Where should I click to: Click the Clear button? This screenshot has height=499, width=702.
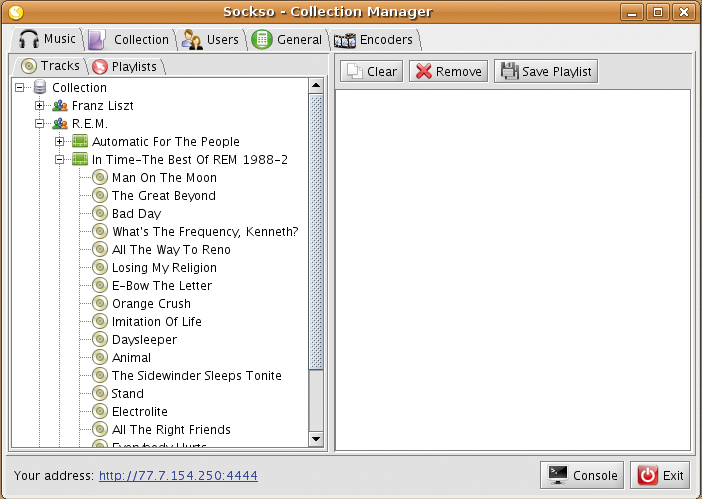click(x=372, y=71)
